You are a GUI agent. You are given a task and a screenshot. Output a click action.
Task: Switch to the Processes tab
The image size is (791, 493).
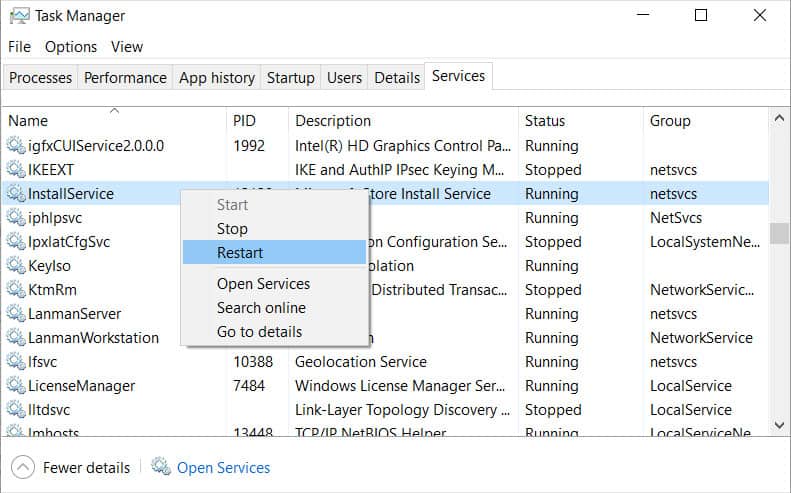pos(40,78)
